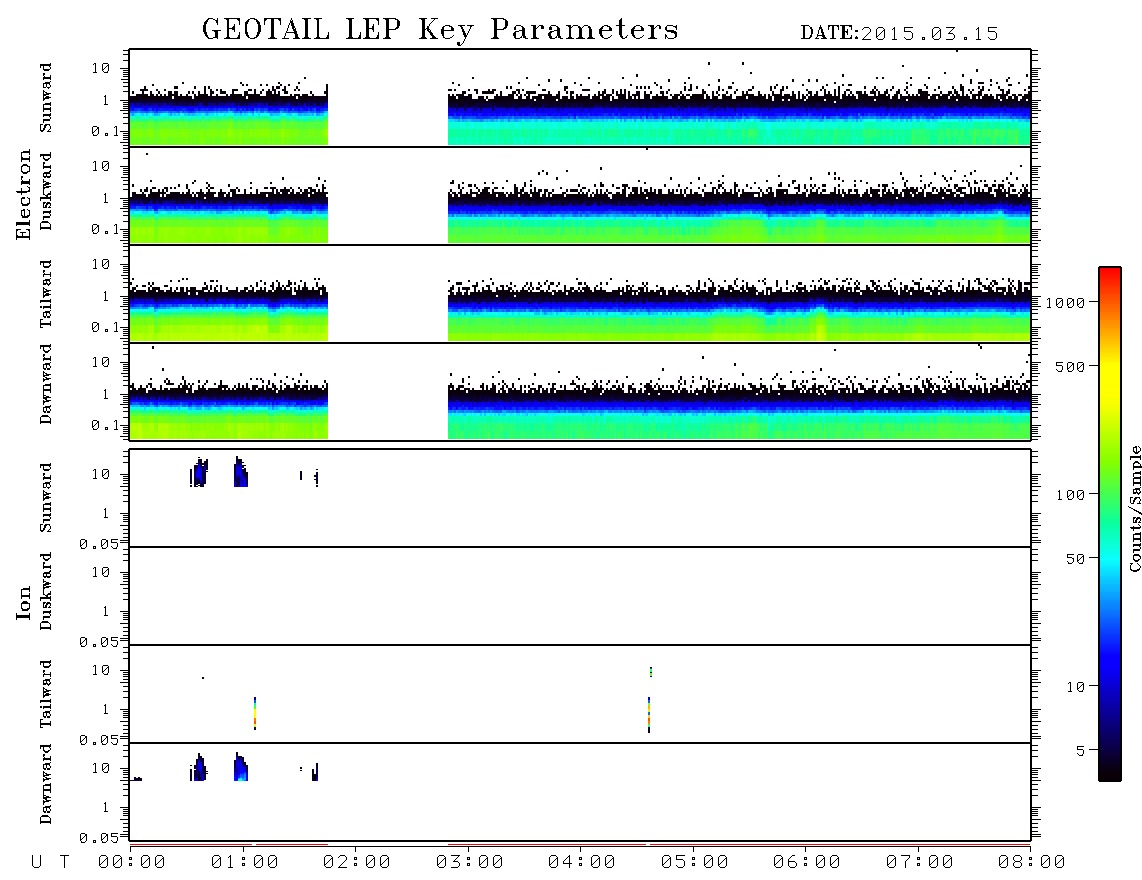Click the 1 tick of Ion Duskward panel

coord(105,612)
